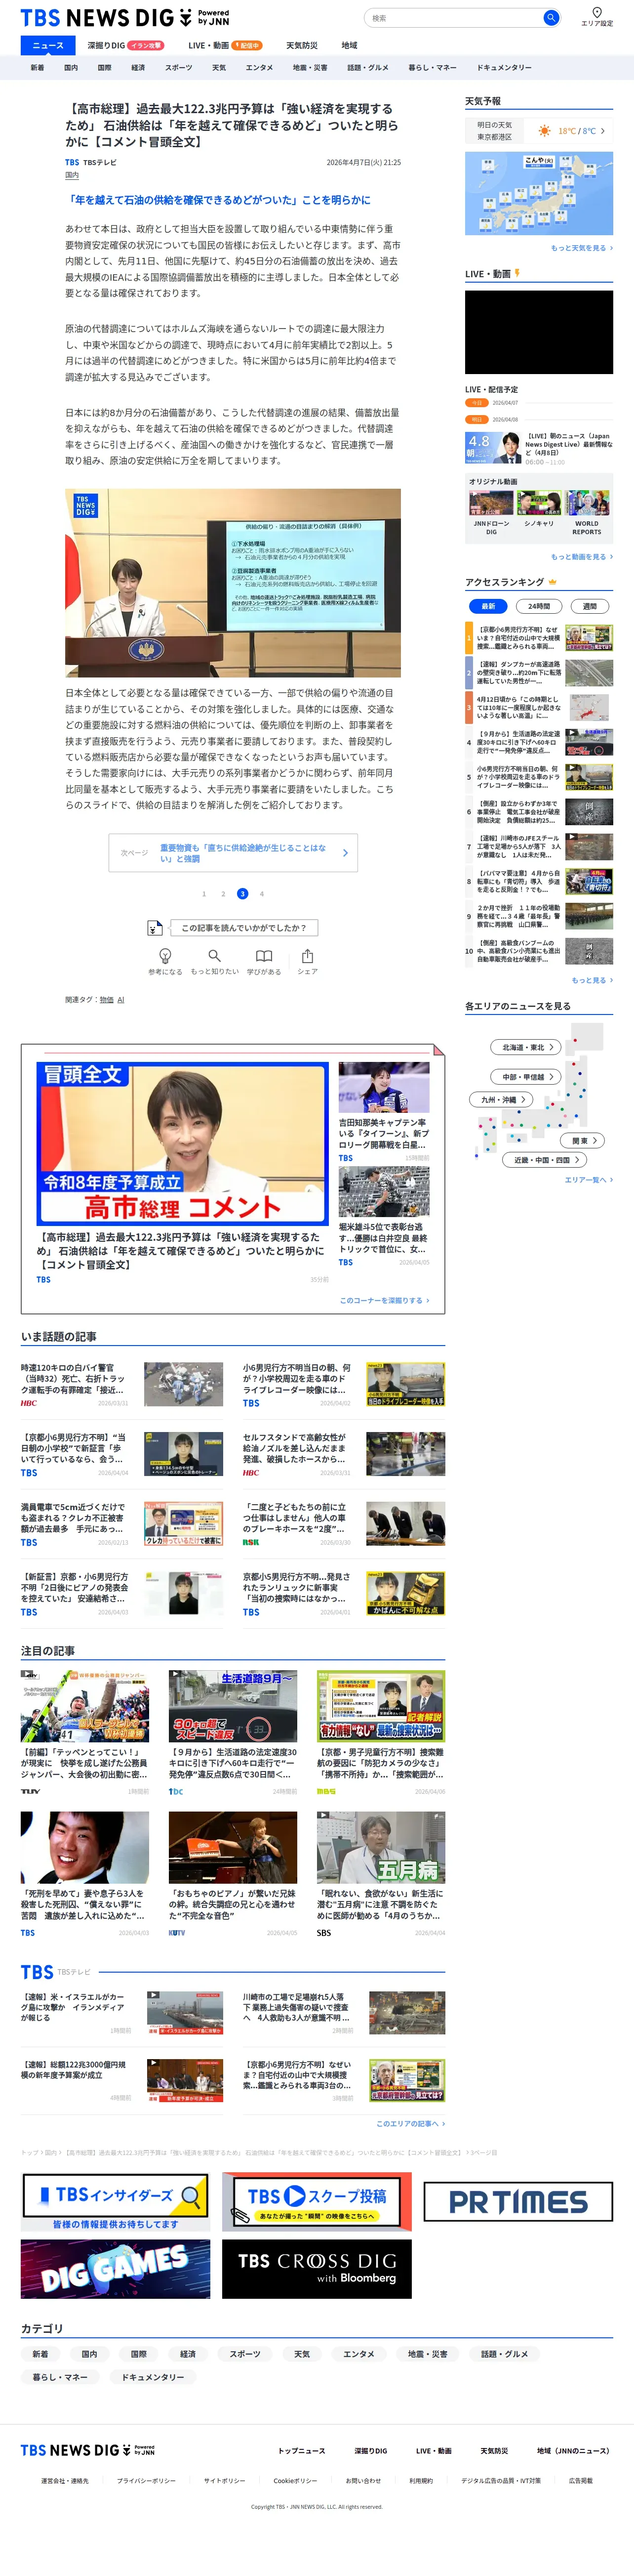Select スポーツ in the category navigation bar
634x2576 pixels.
pyautogui.click(x=179, y=68)
